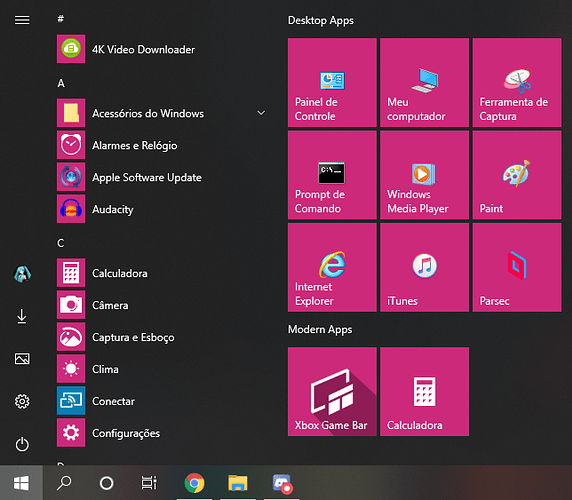Click the 'C' letter group header
The image size is (572, 500).
(x=61, y=243)
